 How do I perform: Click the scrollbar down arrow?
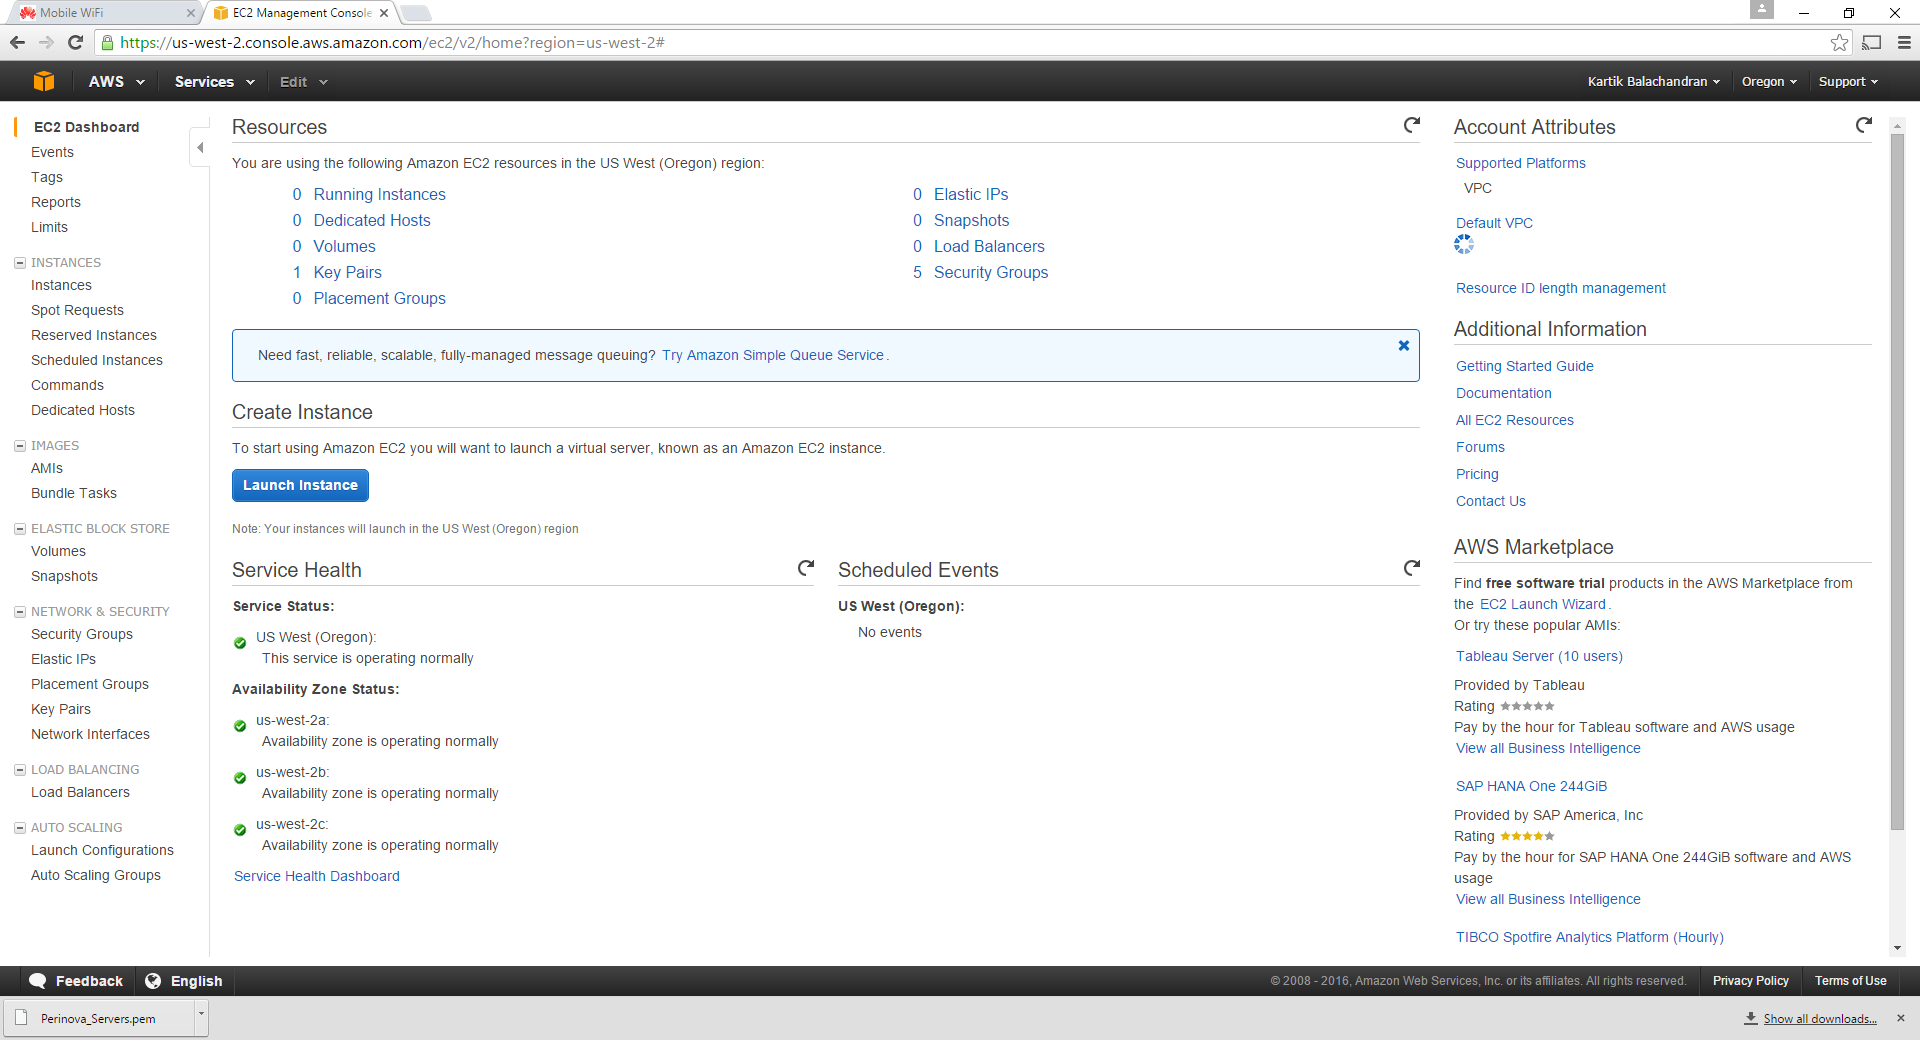(1897, 948)
